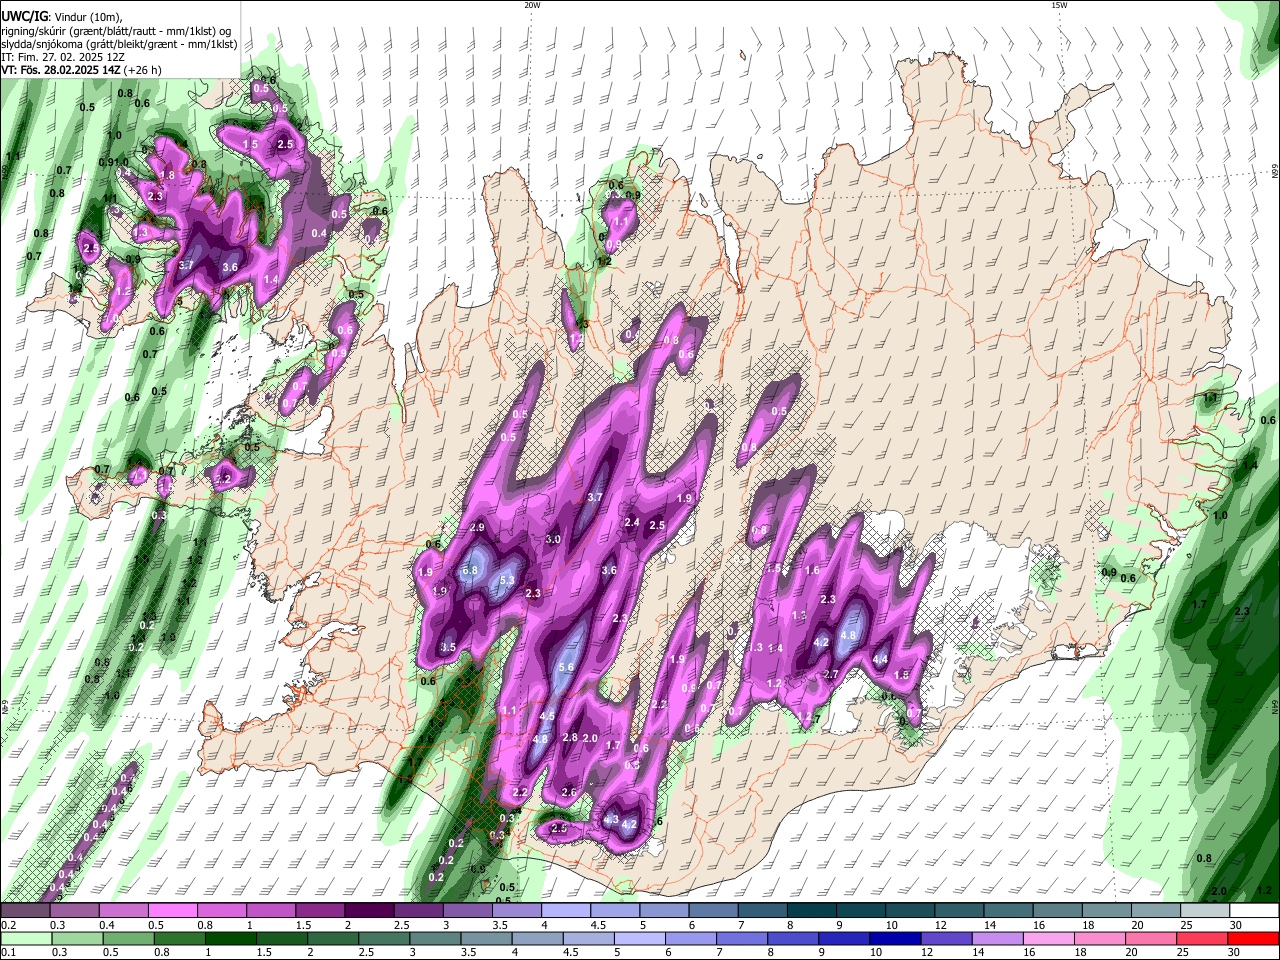Screen dimensions: 1280x960
Task: Pick the dark green 1 swatch in the bottom legend row
Action: (x=230, y=939)
